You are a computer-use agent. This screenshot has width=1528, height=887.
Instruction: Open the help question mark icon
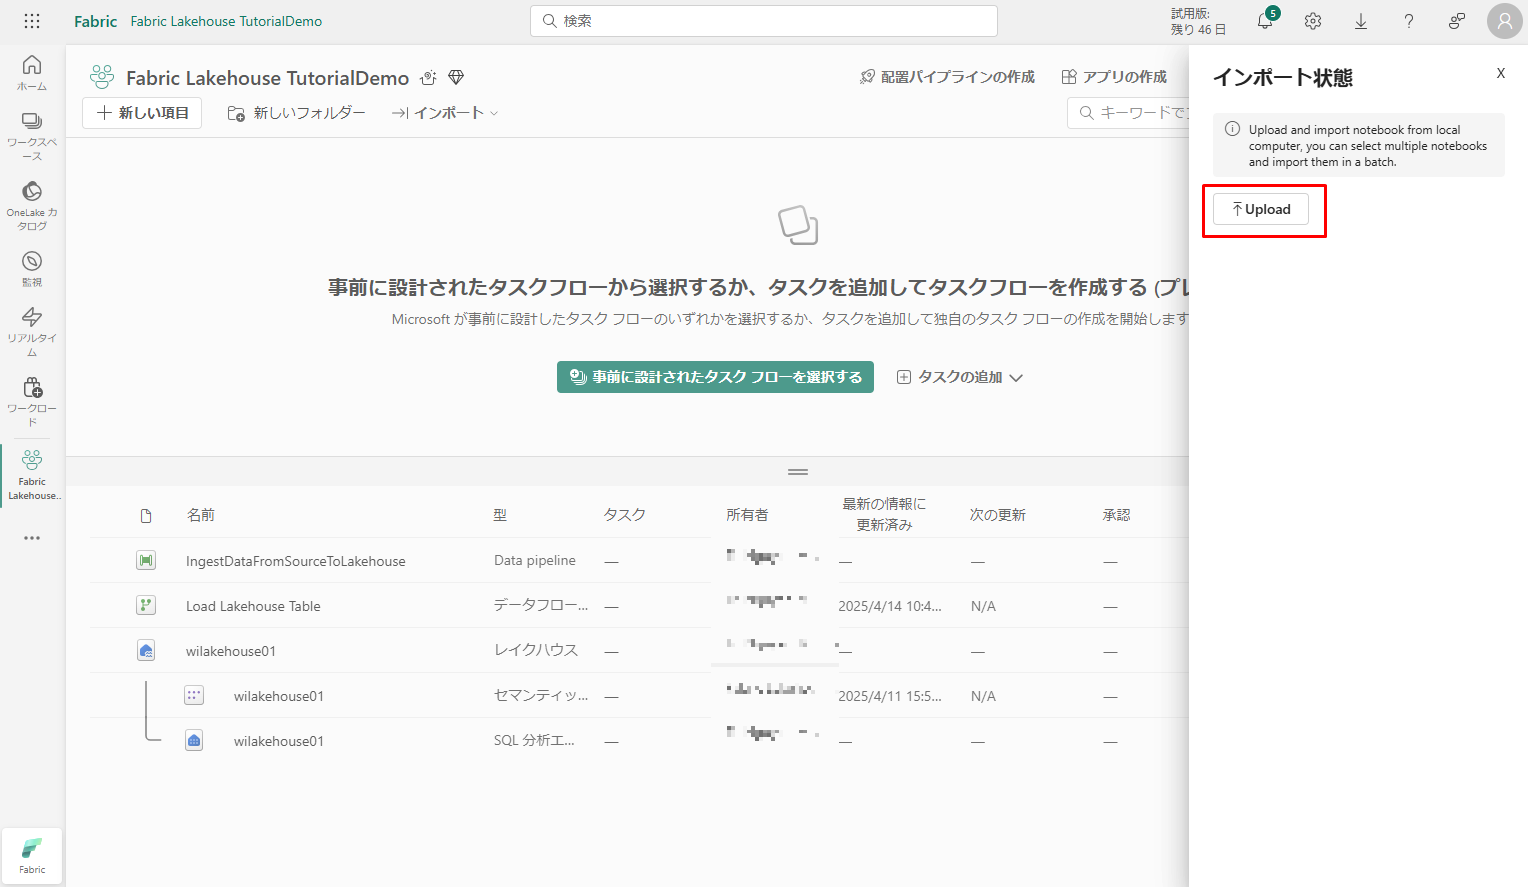coord(1409,21)
